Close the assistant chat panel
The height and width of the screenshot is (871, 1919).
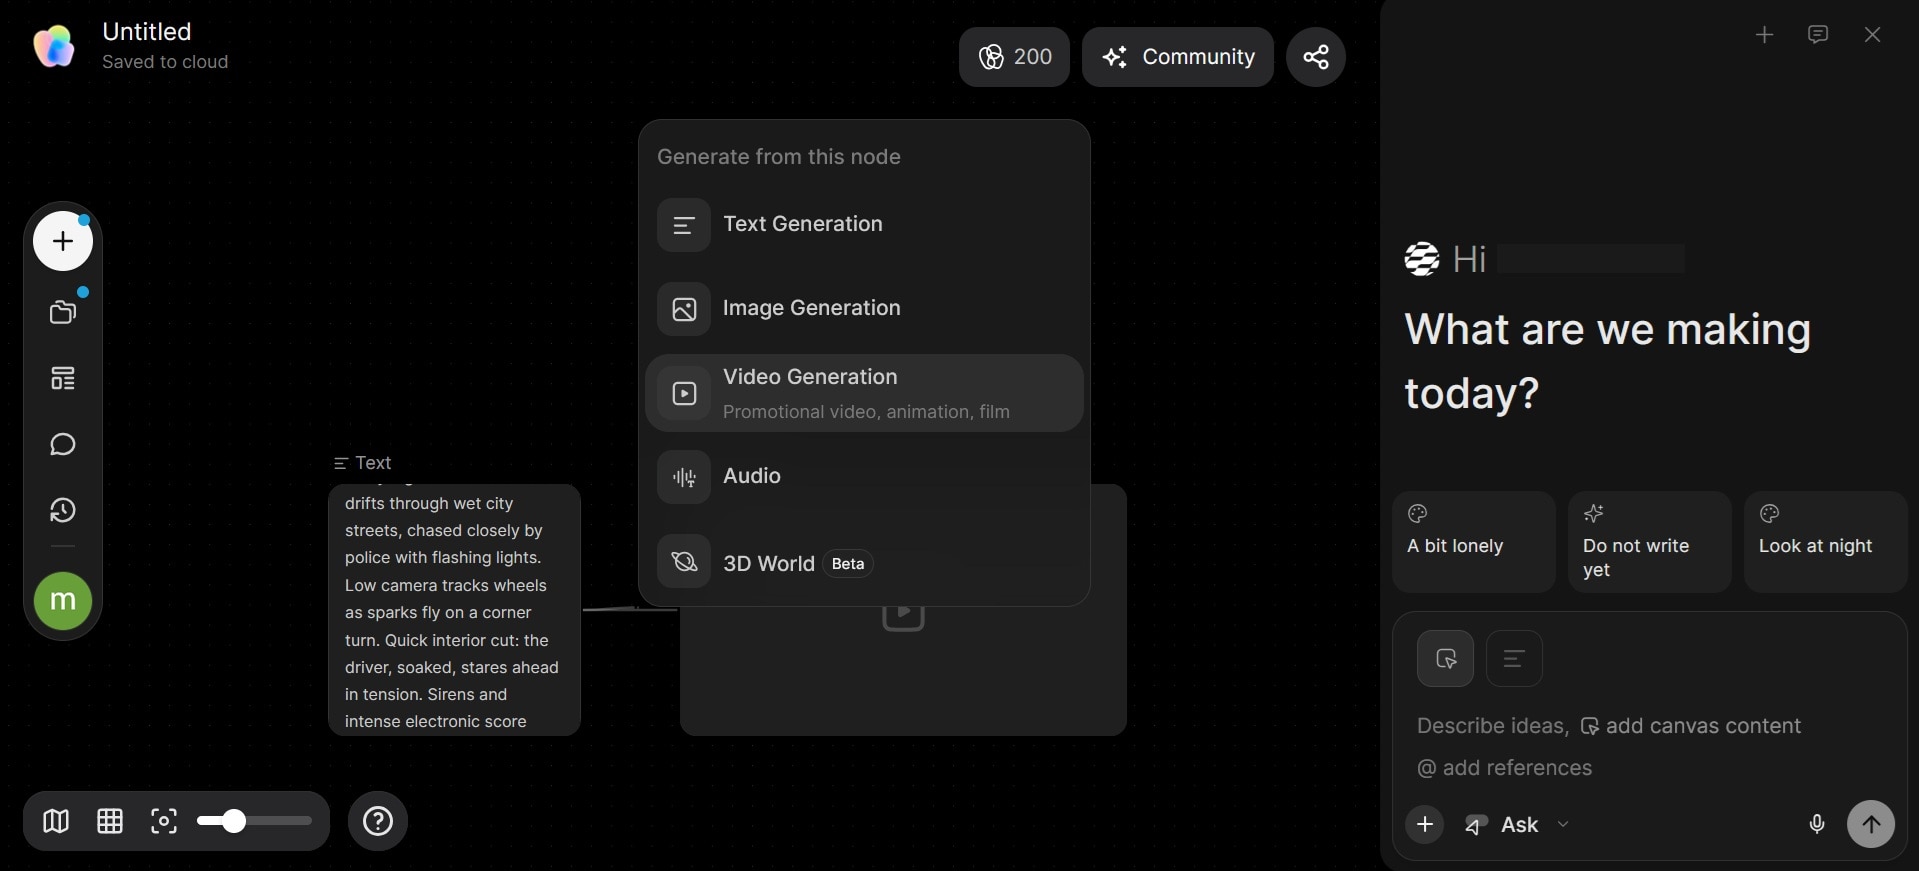pos(1873,35)
